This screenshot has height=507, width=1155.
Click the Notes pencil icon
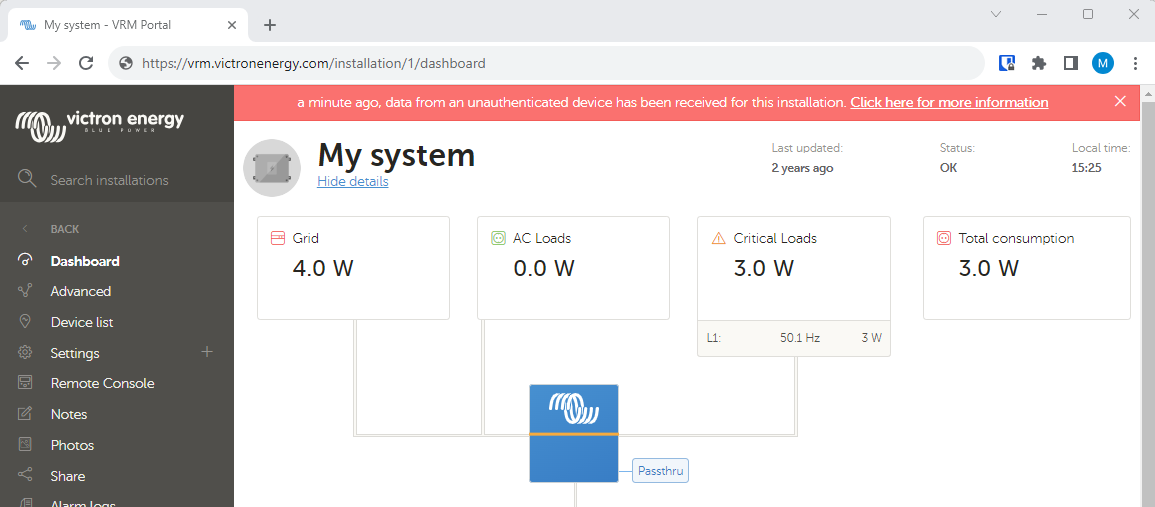pyautogui.click(x=26, y=414)
